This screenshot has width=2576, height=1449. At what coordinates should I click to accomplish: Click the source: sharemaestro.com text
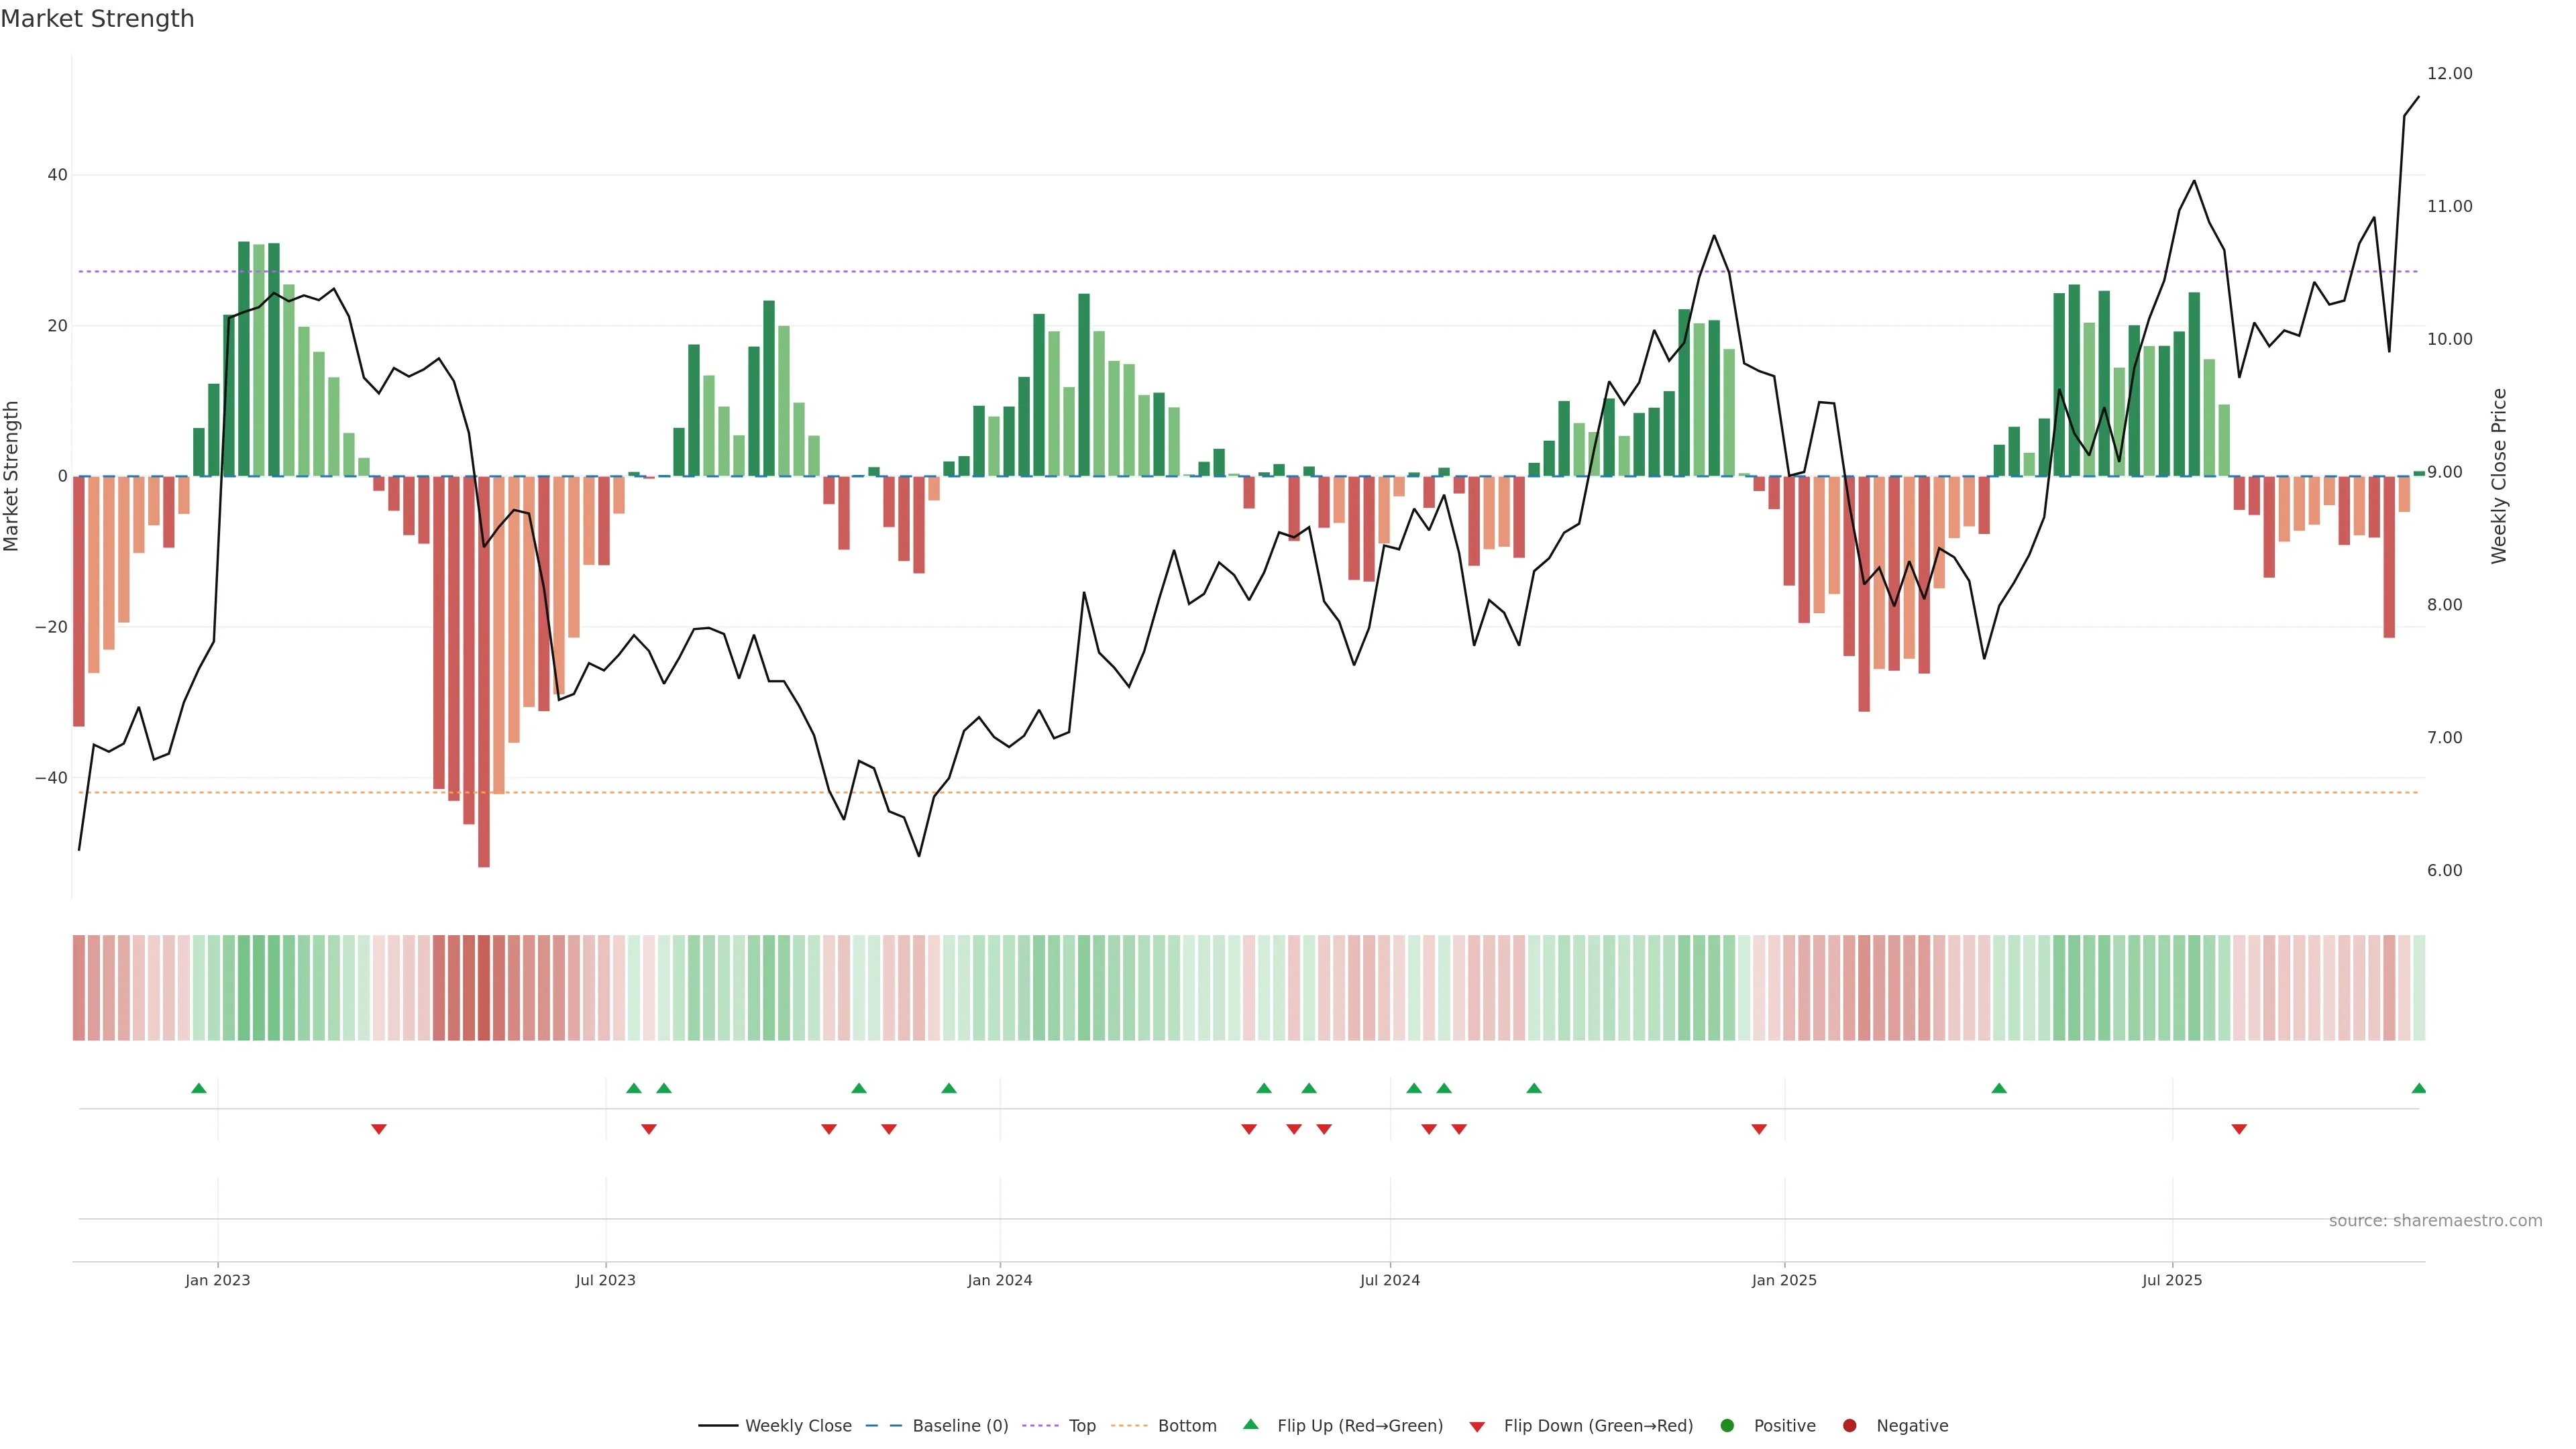[2435, 1221]
